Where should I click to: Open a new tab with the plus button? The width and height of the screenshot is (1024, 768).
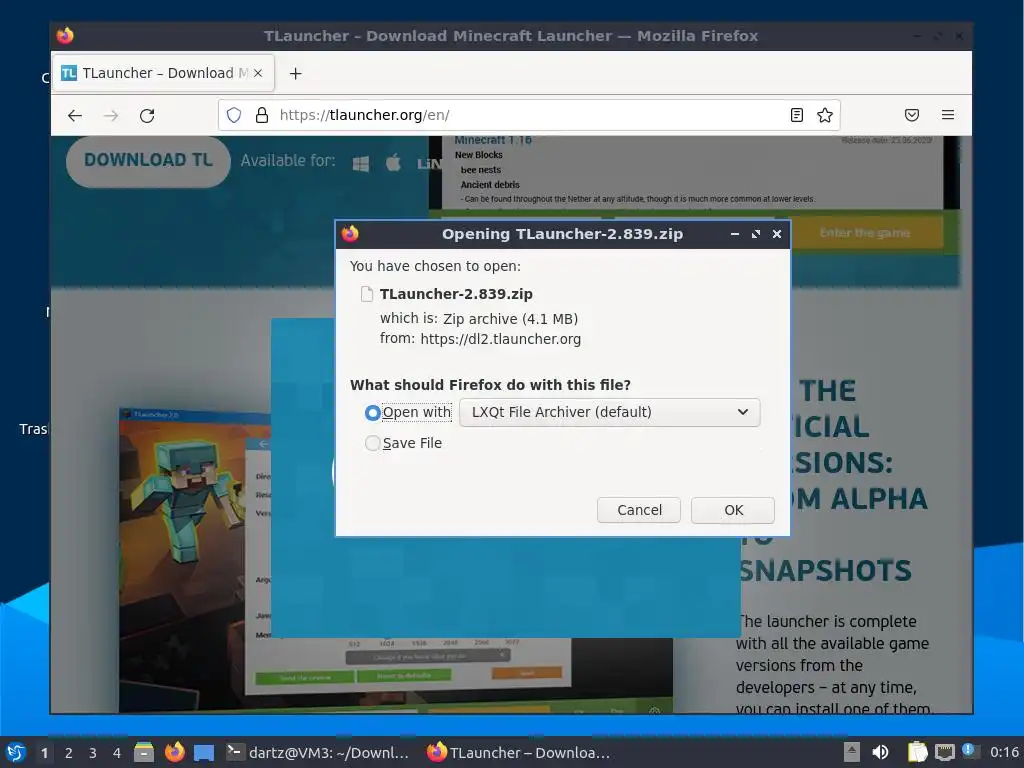pos(295,74)
